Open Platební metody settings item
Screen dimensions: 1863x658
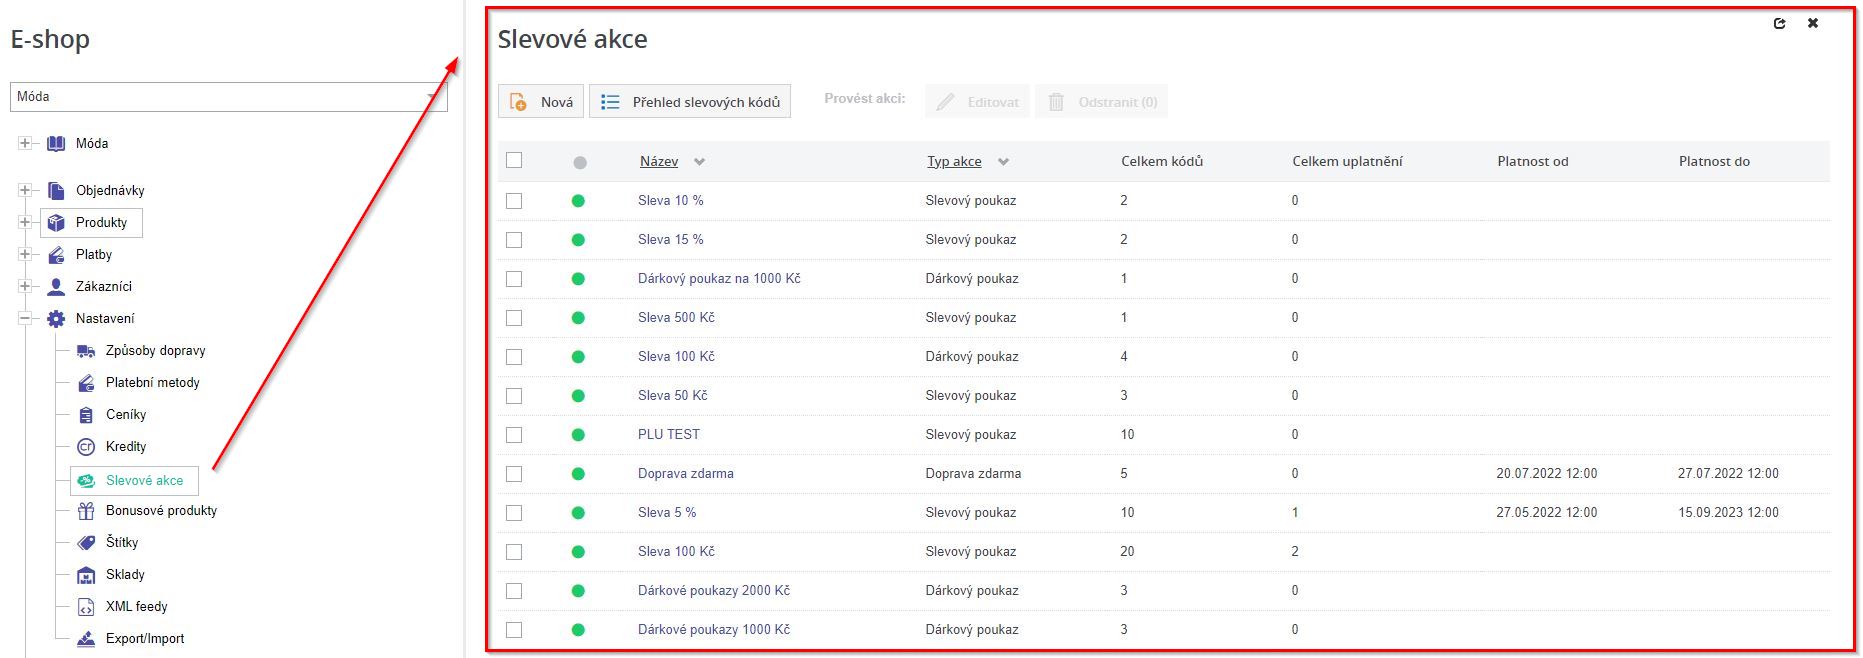tap(152, 383)
